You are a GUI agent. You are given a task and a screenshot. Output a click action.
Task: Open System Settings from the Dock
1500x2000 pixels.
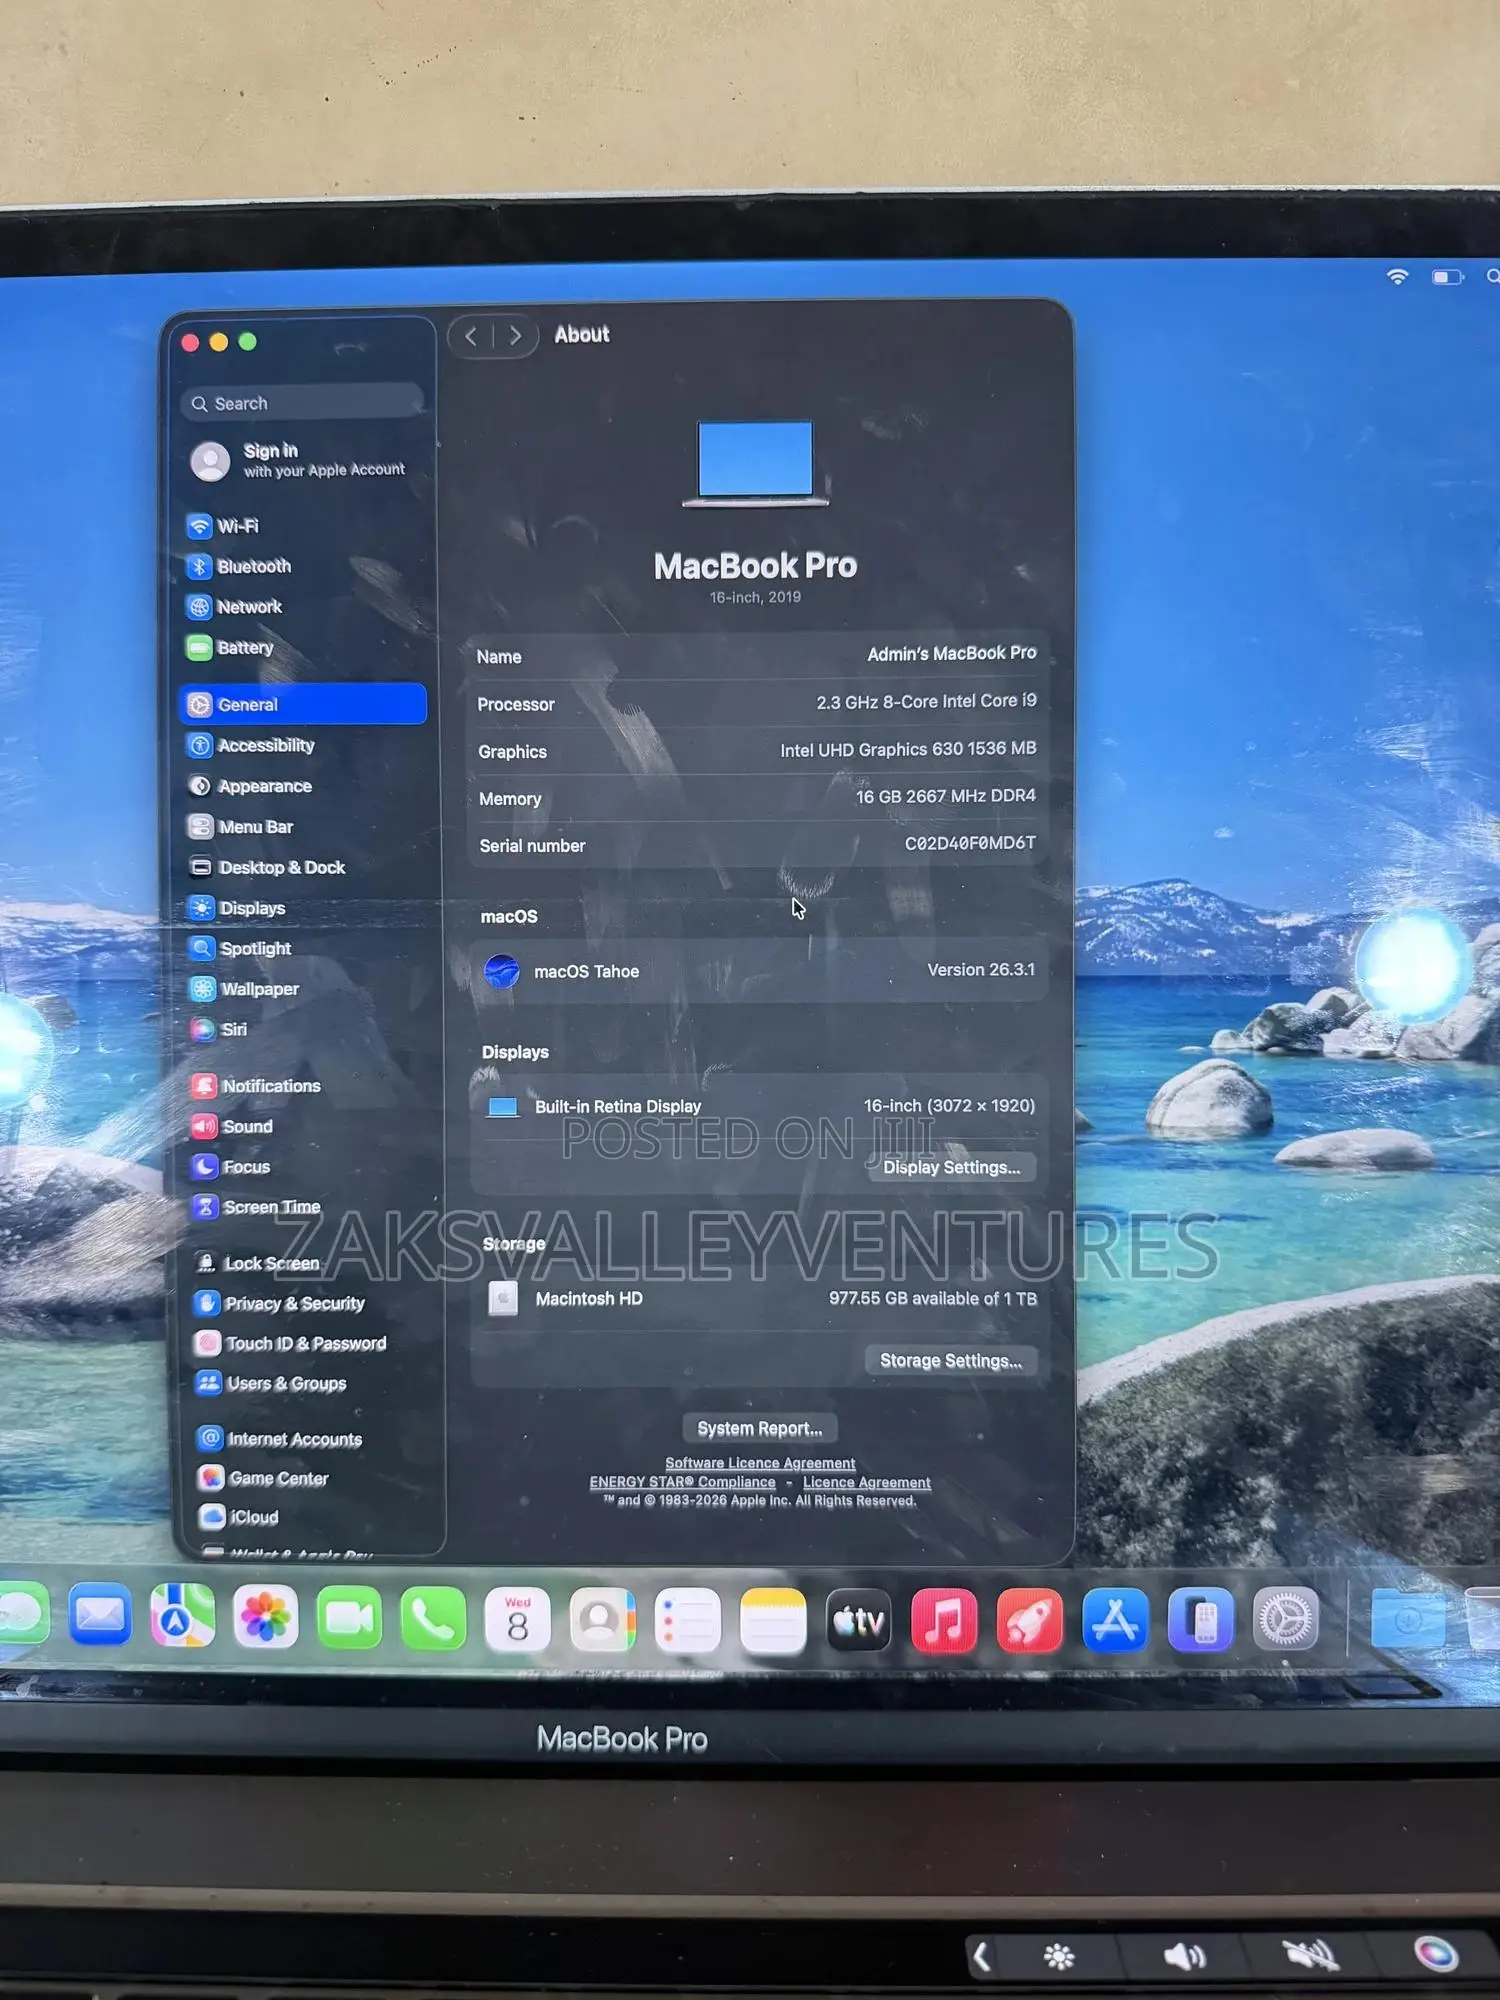[1286, 1619]
